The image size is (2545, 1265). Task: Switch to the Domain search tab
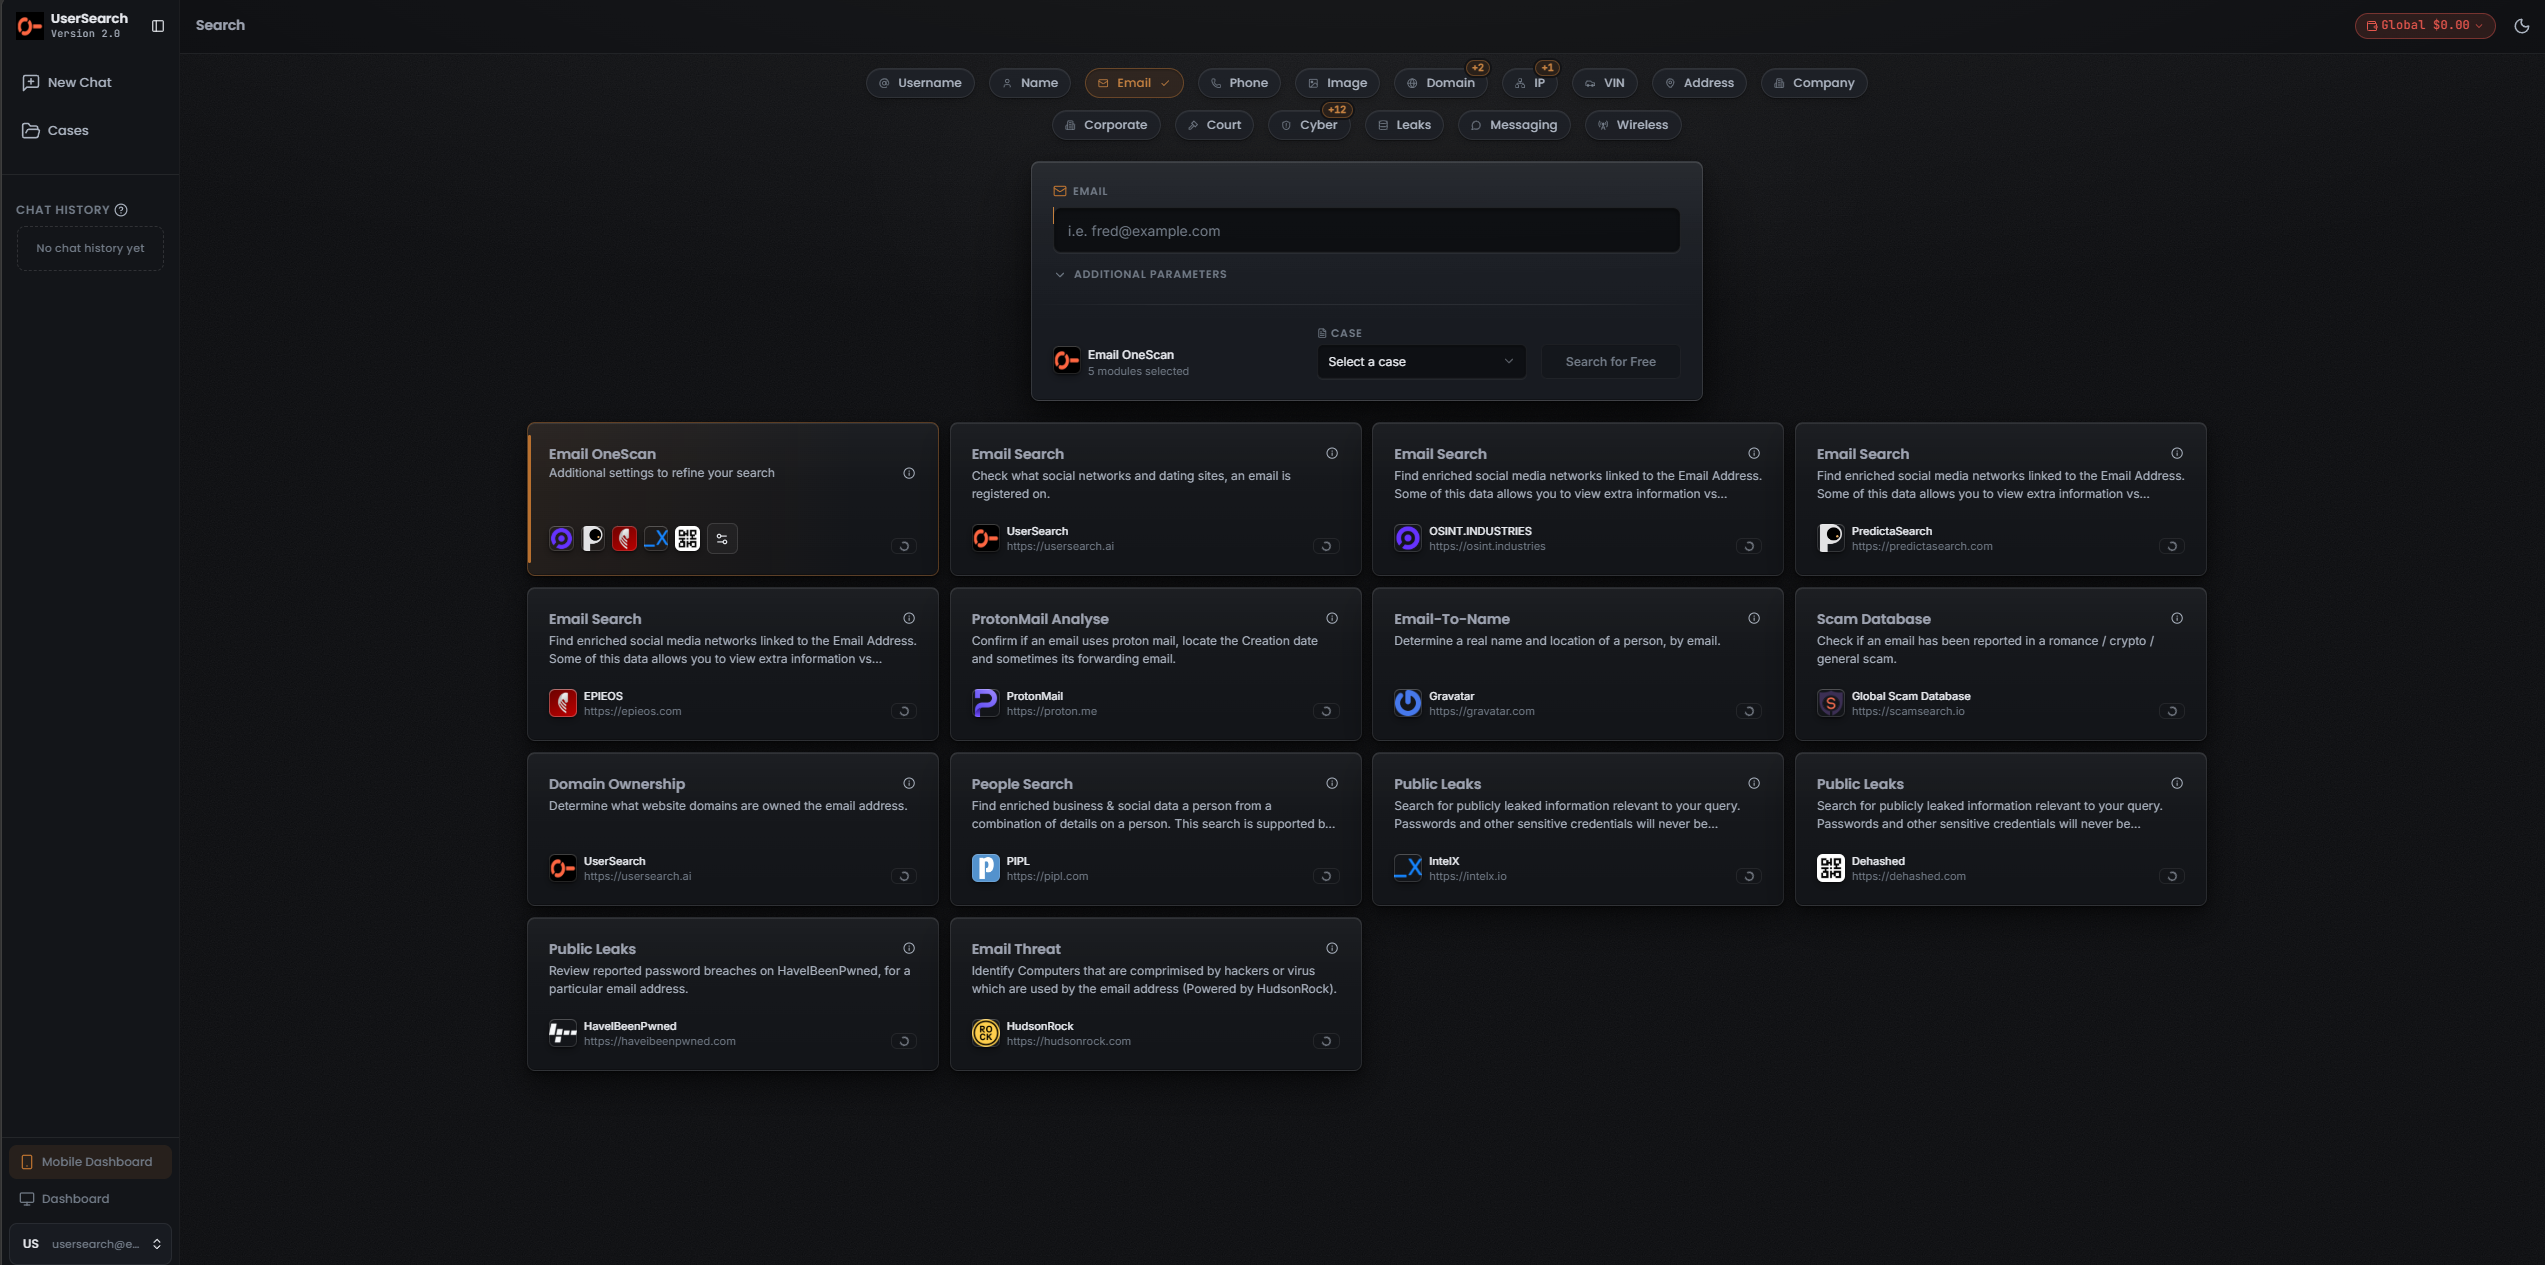tap(1441, 83)
